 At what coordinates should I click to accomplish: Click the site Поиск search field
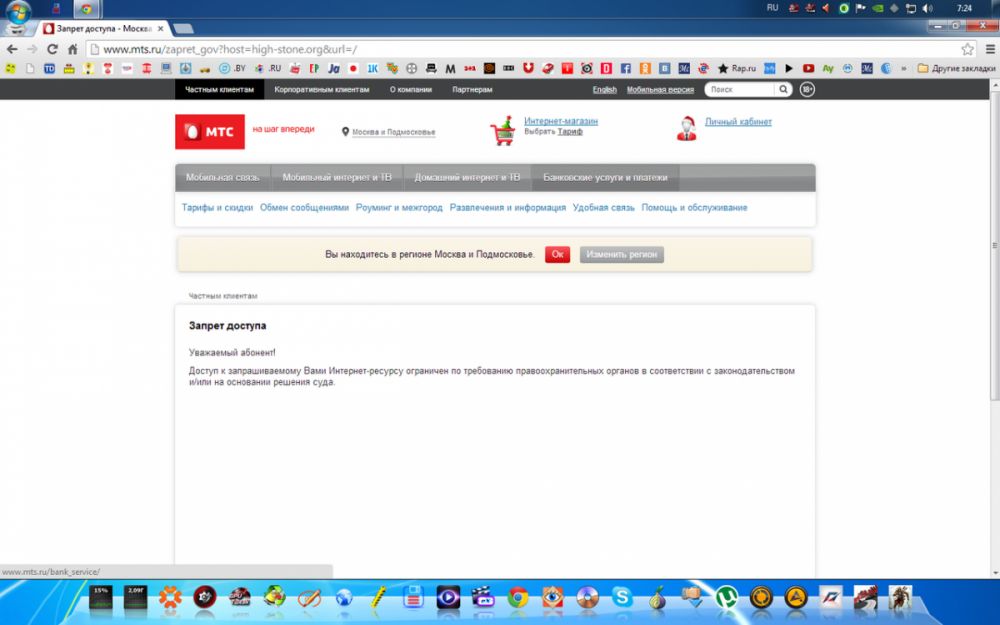click(x=740, y=89)
